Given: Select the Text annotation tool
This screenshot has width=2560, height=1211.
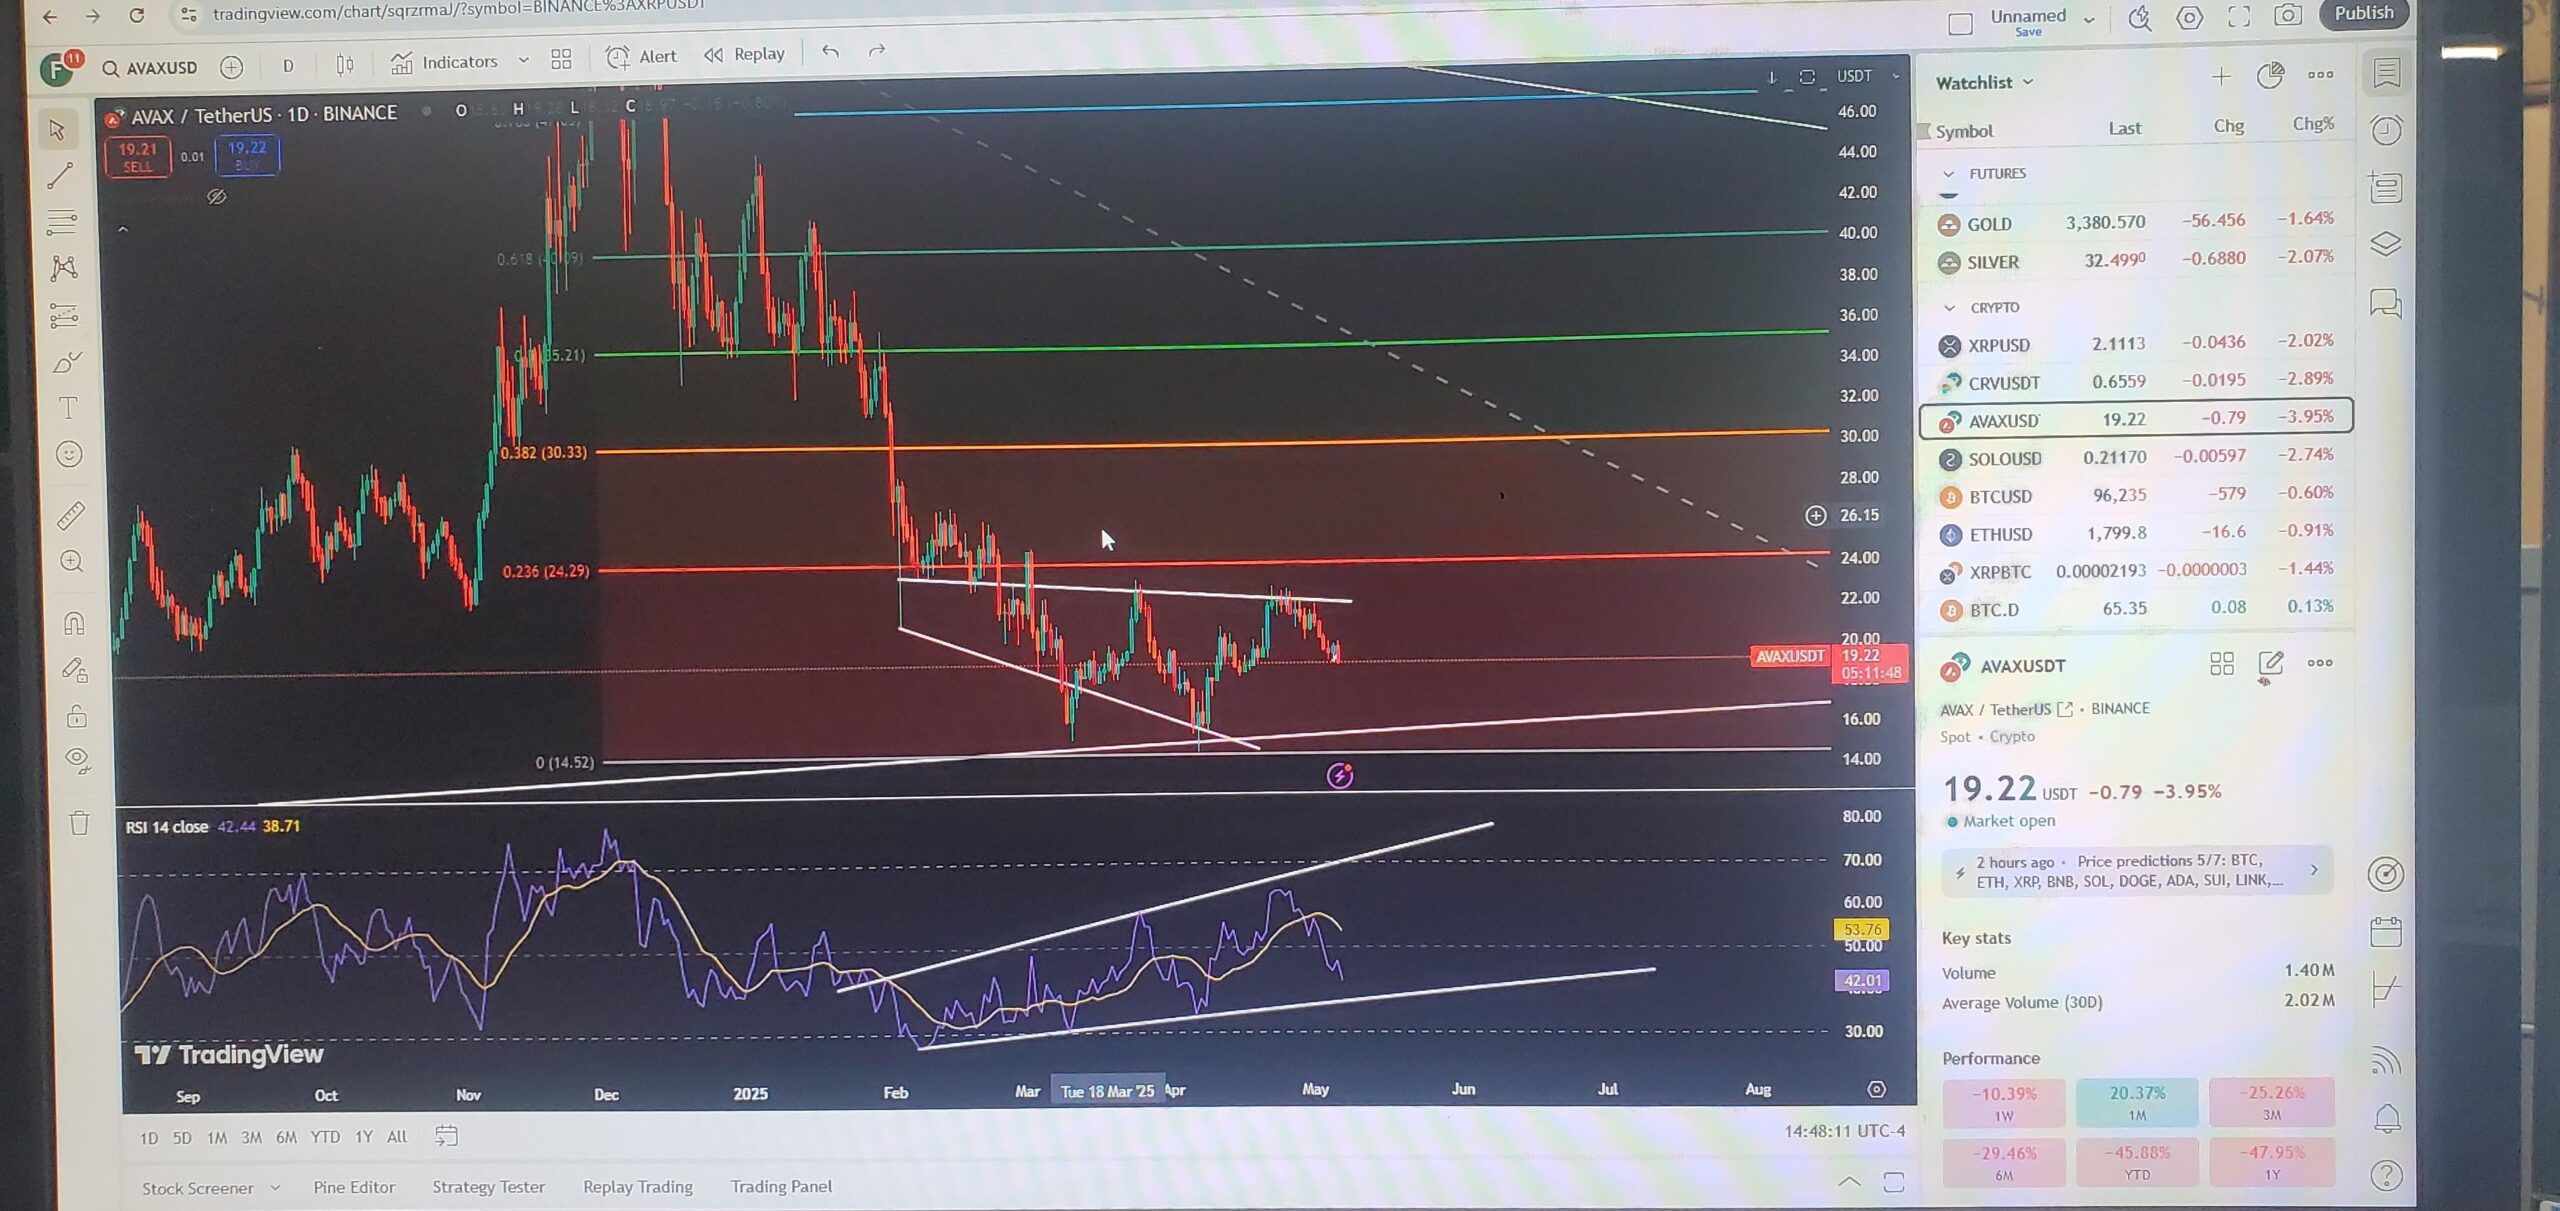Looking at the screenshot, I should click(x=68, y=407).
